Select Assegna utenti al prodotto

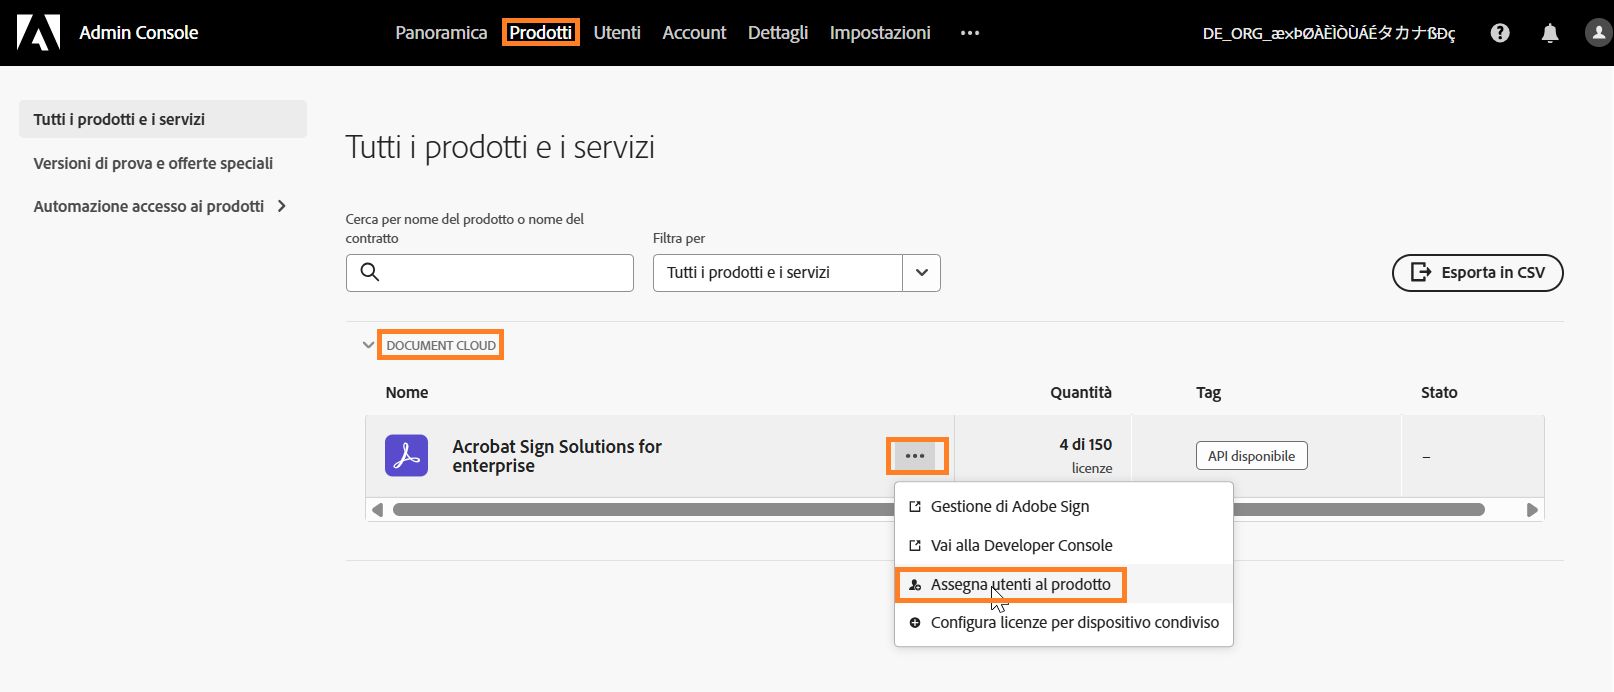tap(1064, 585)
